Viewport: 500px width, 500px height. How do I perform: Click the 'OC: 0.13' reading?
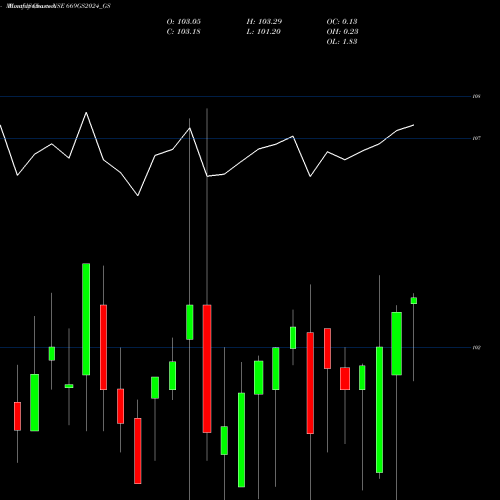pyautogui.click(x=342, y=22)
